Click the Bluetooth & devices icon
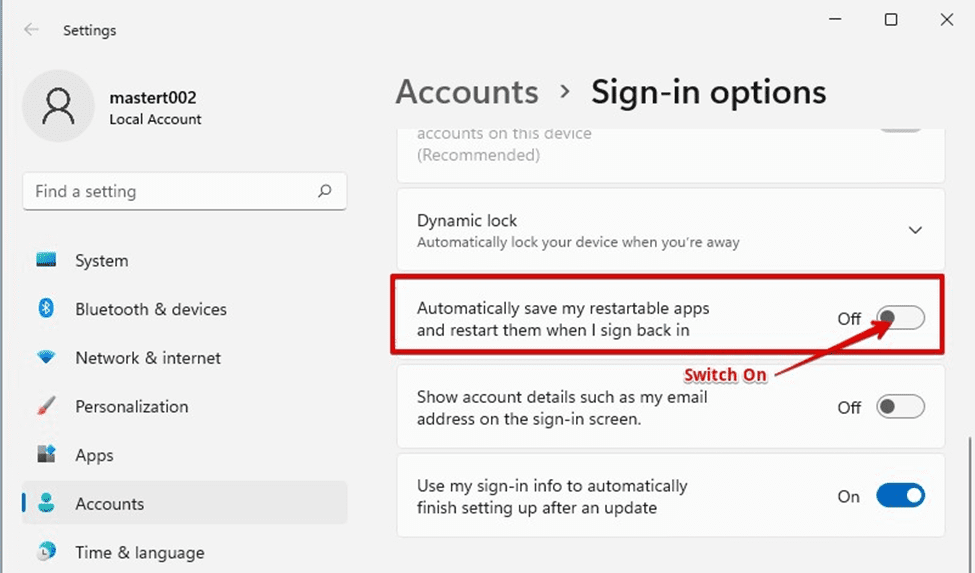The height and width of the screenshot is (573, 975). (x=46, y=309)
